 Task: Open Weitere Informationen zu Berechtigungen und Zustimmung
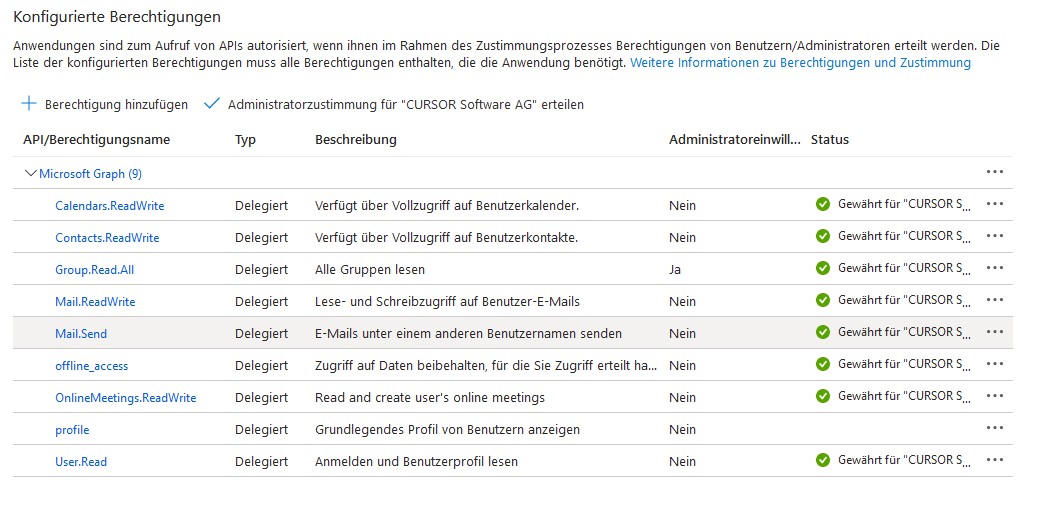click(x=800, y=62)
